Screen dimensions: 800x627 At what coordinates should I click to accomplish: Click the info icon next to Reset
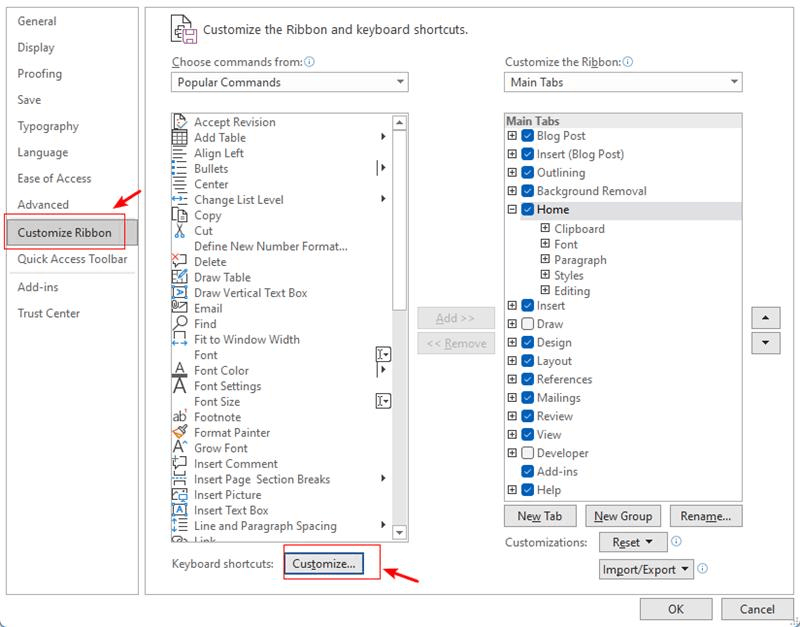pyautogui.click(x=677, y=541)
